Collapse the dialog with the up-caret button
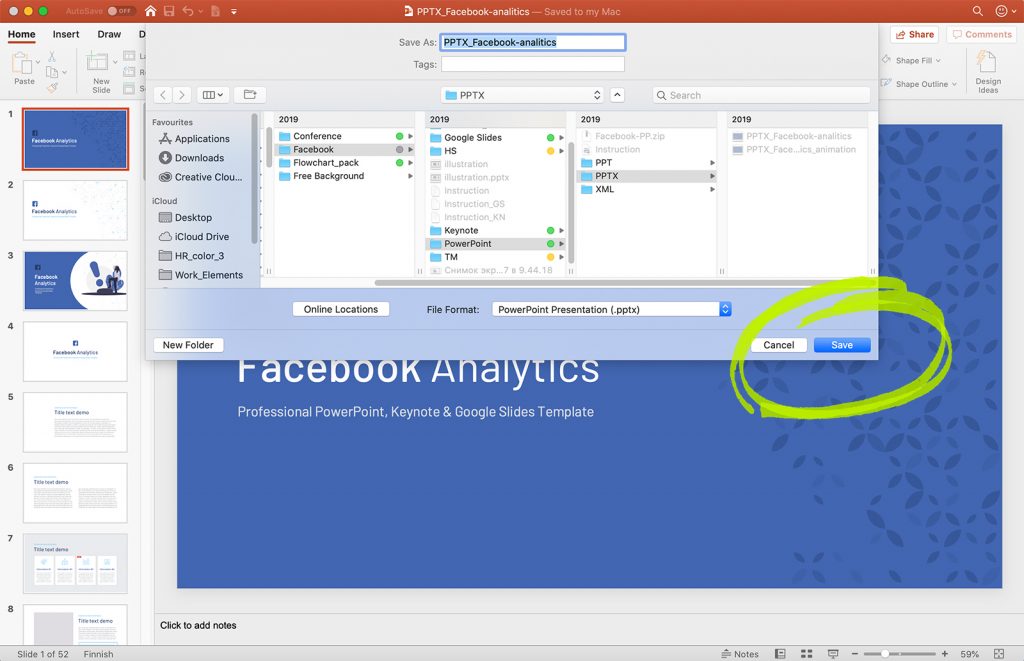1024x661 pixels. point(617,95)
